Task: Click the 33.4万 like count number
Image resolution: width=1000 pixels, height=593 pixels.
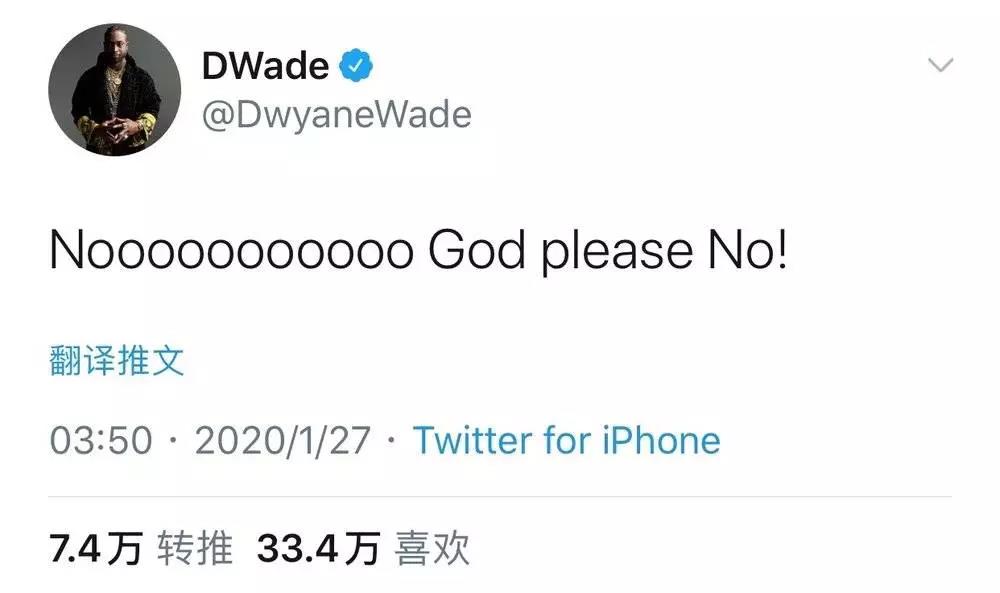Action: pyautogui.click(x=318, y=548)
